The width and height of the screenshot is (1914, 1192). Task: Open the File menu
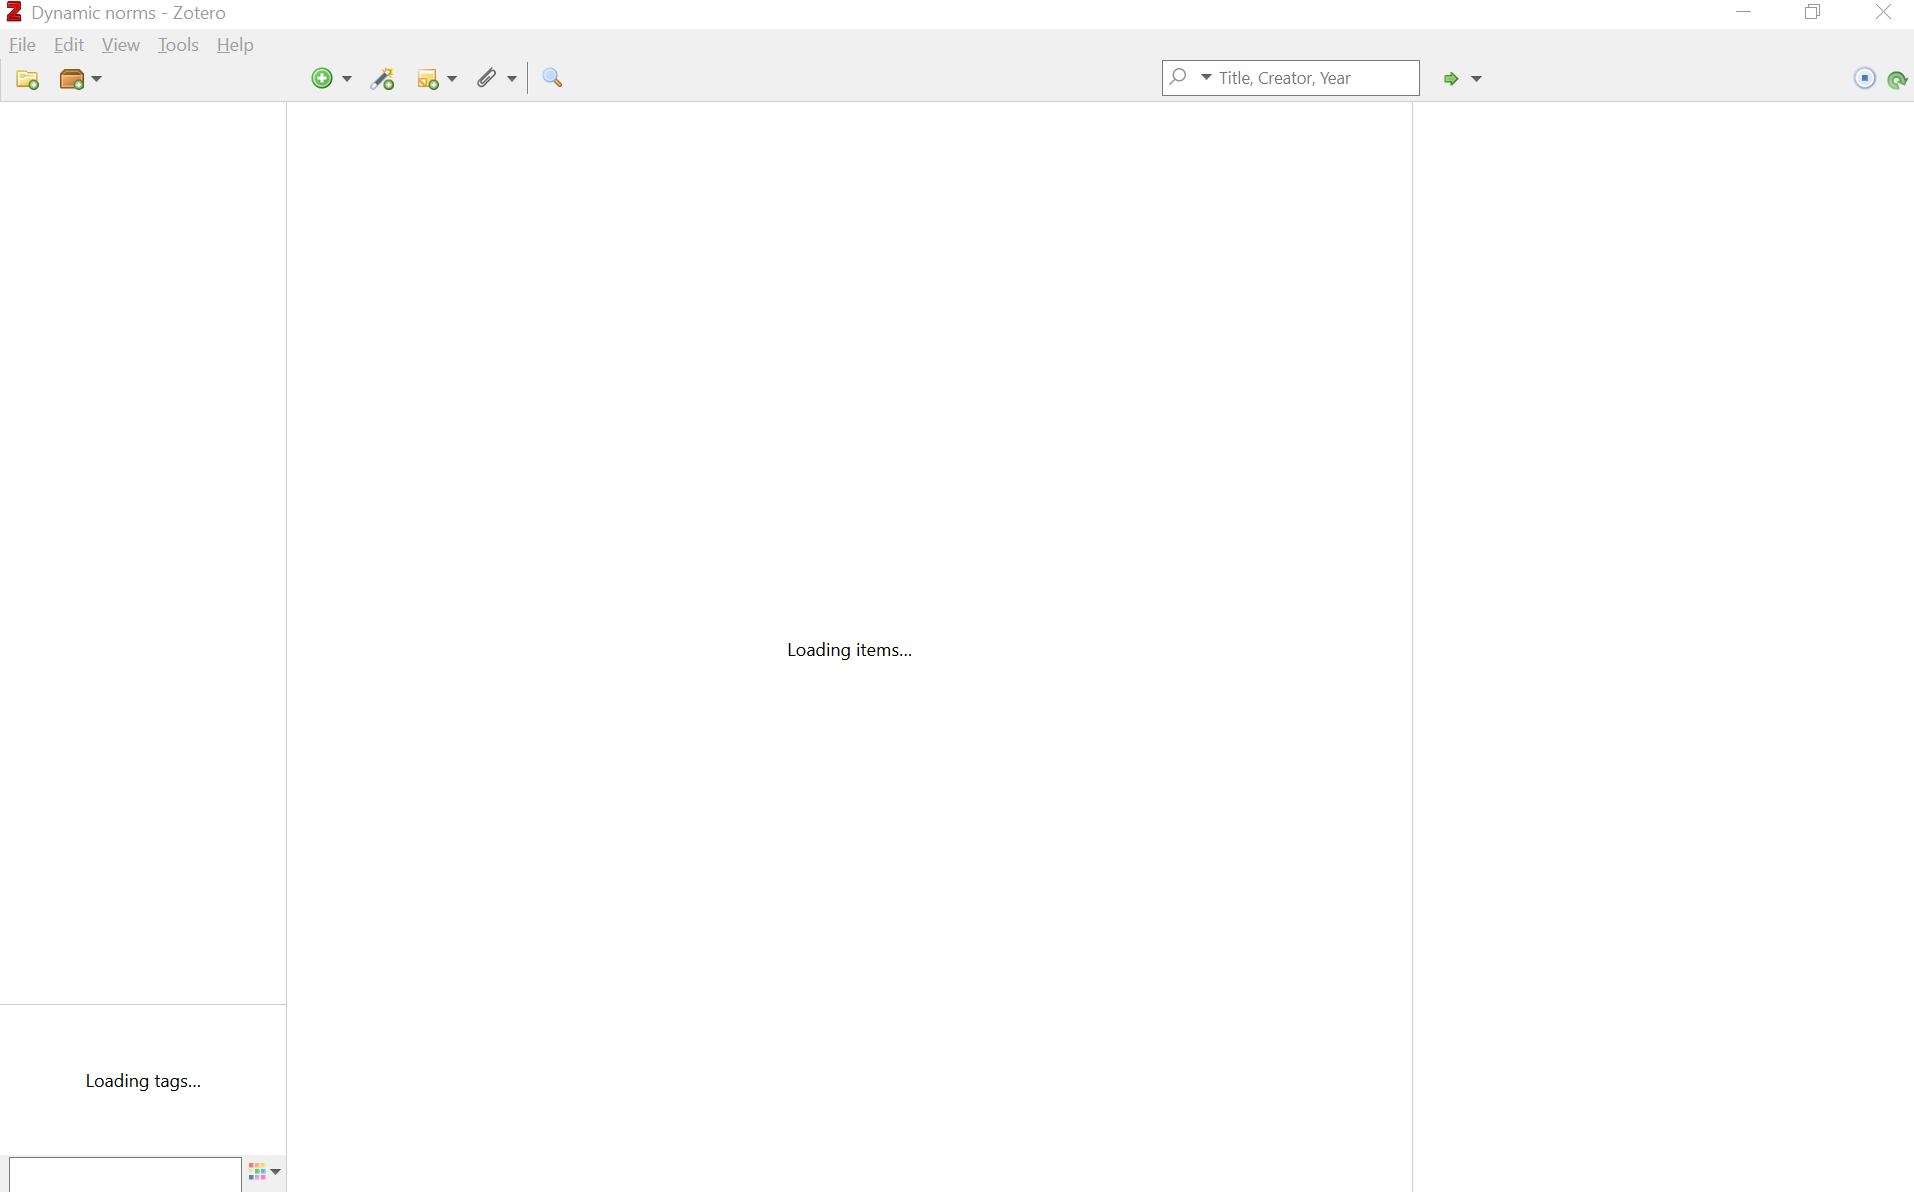[x=22, y=45]
